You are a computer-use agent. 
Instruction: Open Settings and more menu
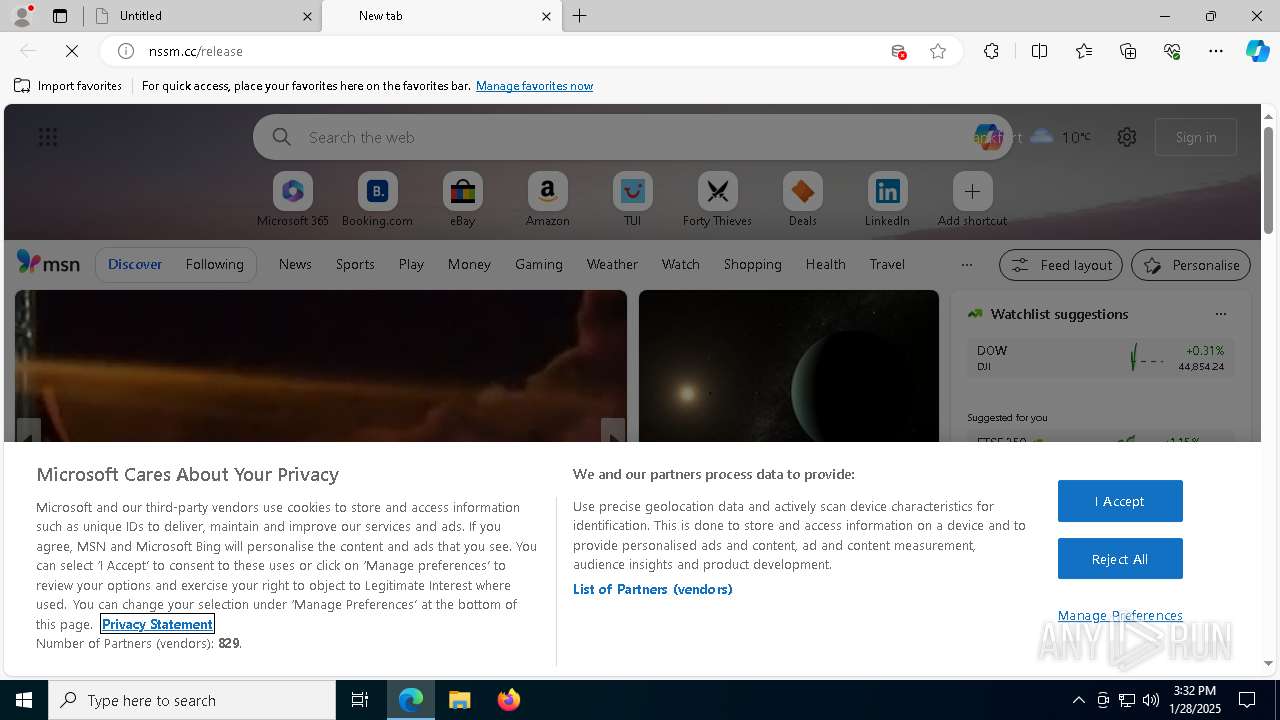(1216, 51)
